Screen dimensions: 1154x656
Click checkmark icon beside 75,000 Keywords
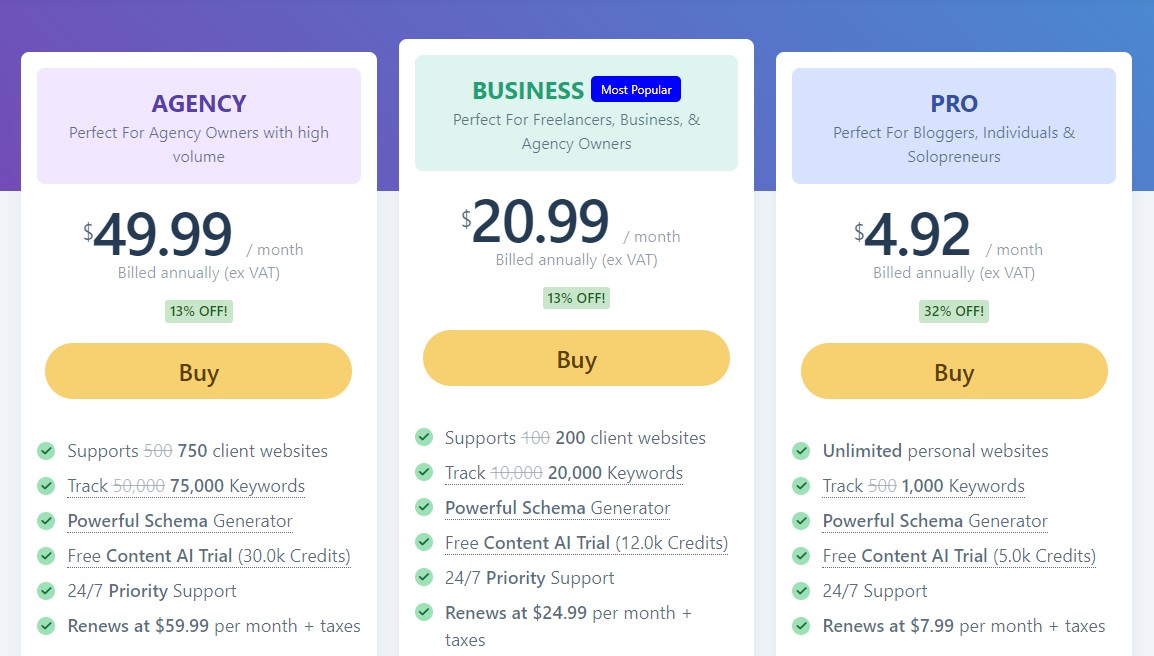point(46,486)
